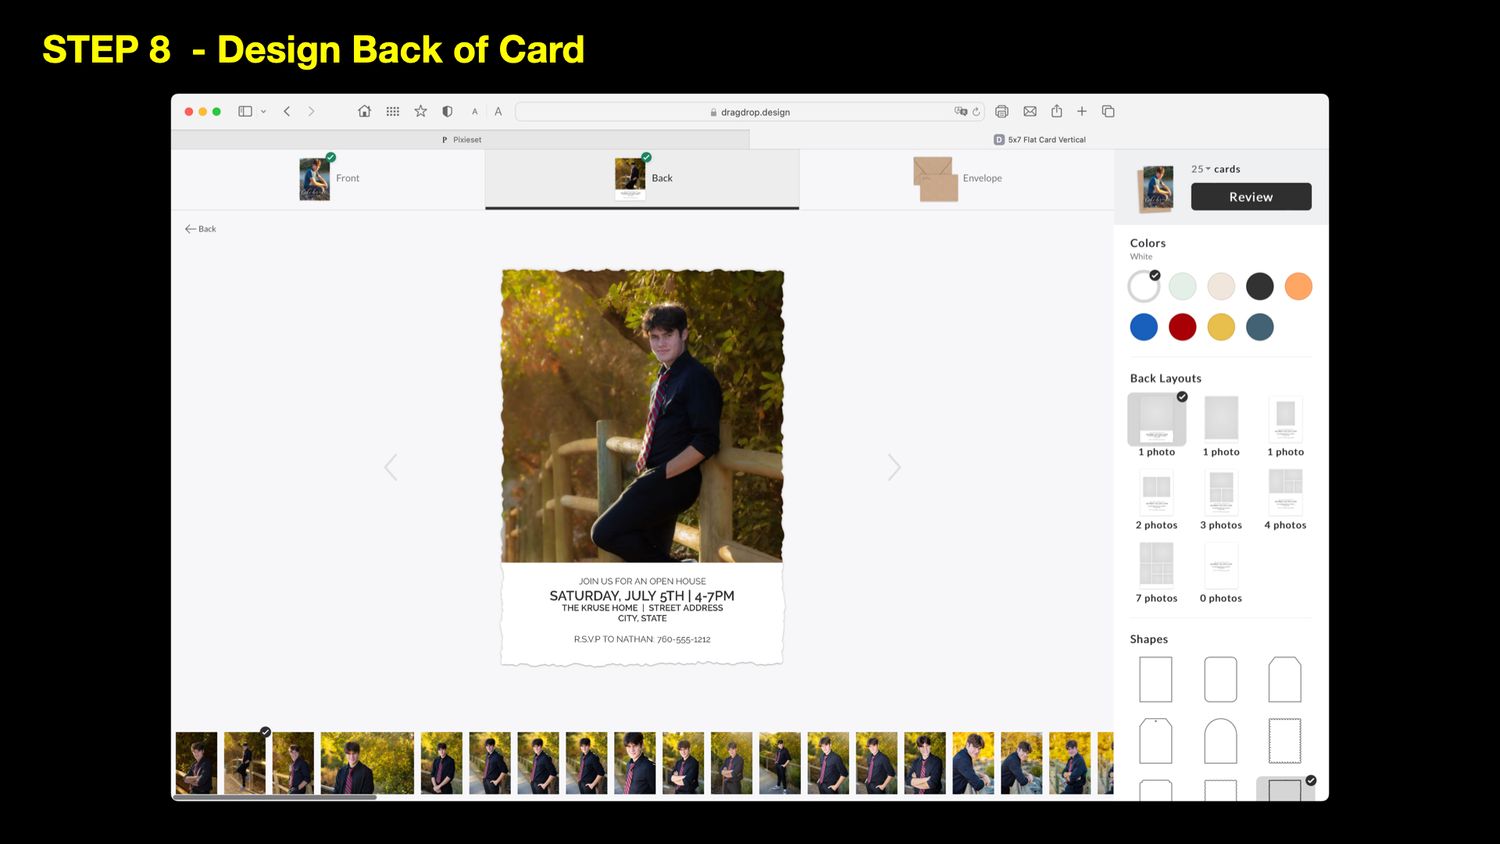This screenshot has height=844, width=1500.
Task: Show next card side with right chevron
Action: [x=894, y=467]
